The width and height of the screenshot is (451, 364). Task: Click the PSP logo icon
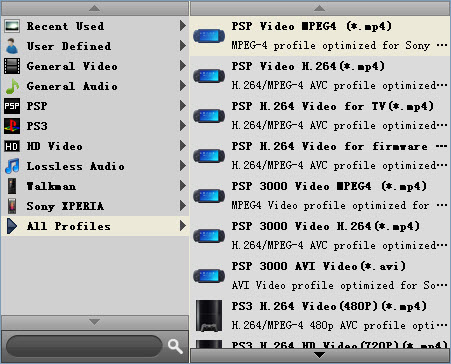(x=12, y=106)
